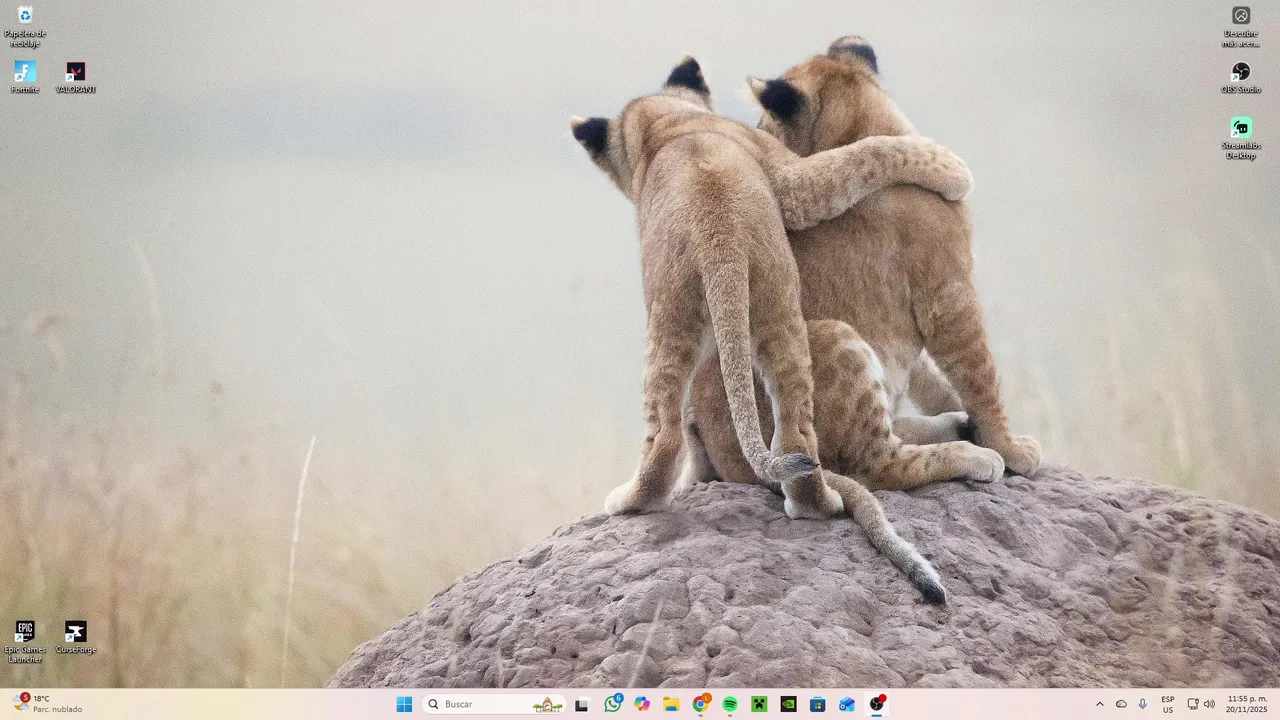This screenshot has width=1280, height=720.
Task: Click the 'Descubre más acerca' wallpaper info icon
Action: [1241, 26]
